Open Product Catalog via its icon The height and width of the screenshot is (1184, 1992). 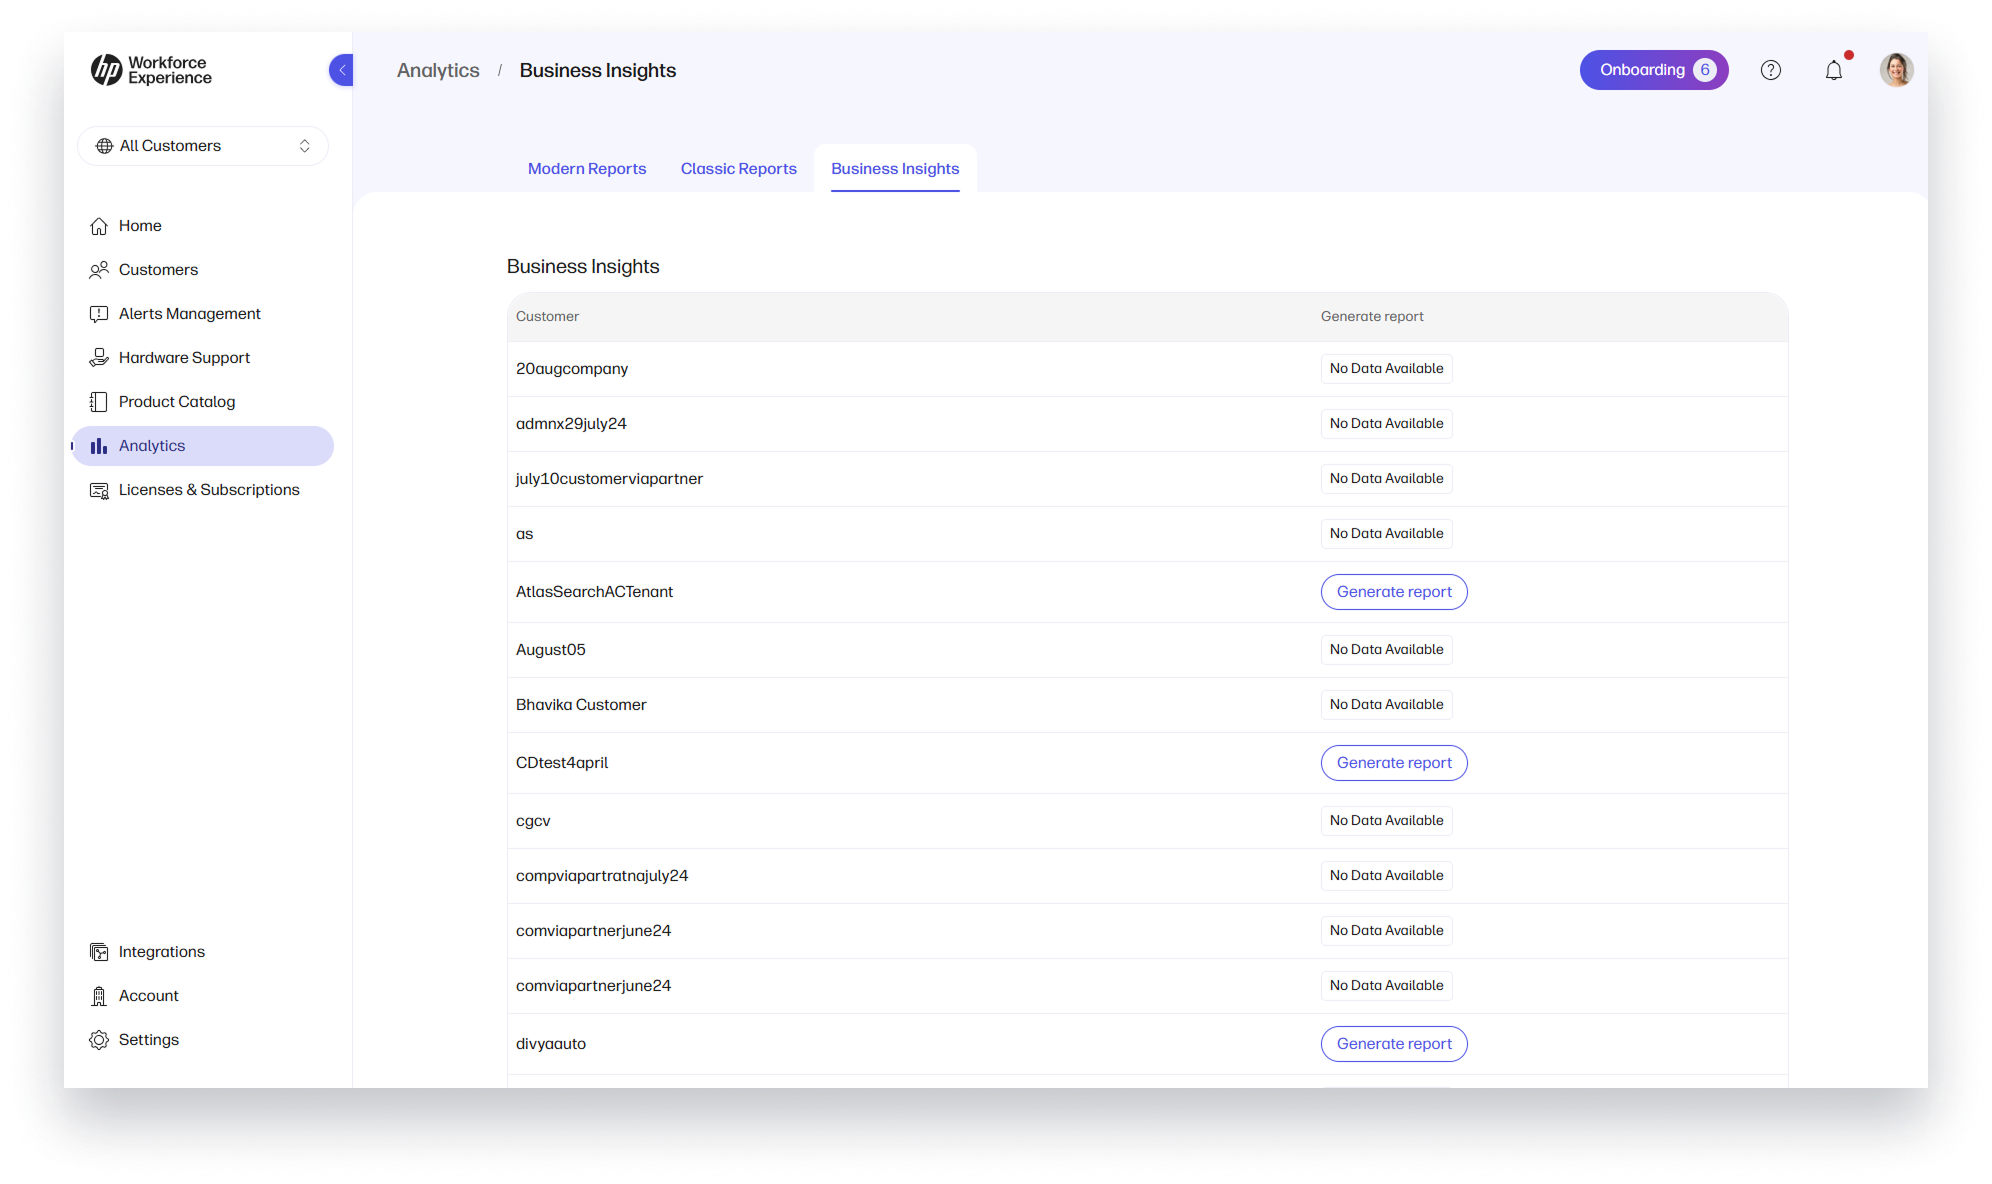click(x=100, y=401)
